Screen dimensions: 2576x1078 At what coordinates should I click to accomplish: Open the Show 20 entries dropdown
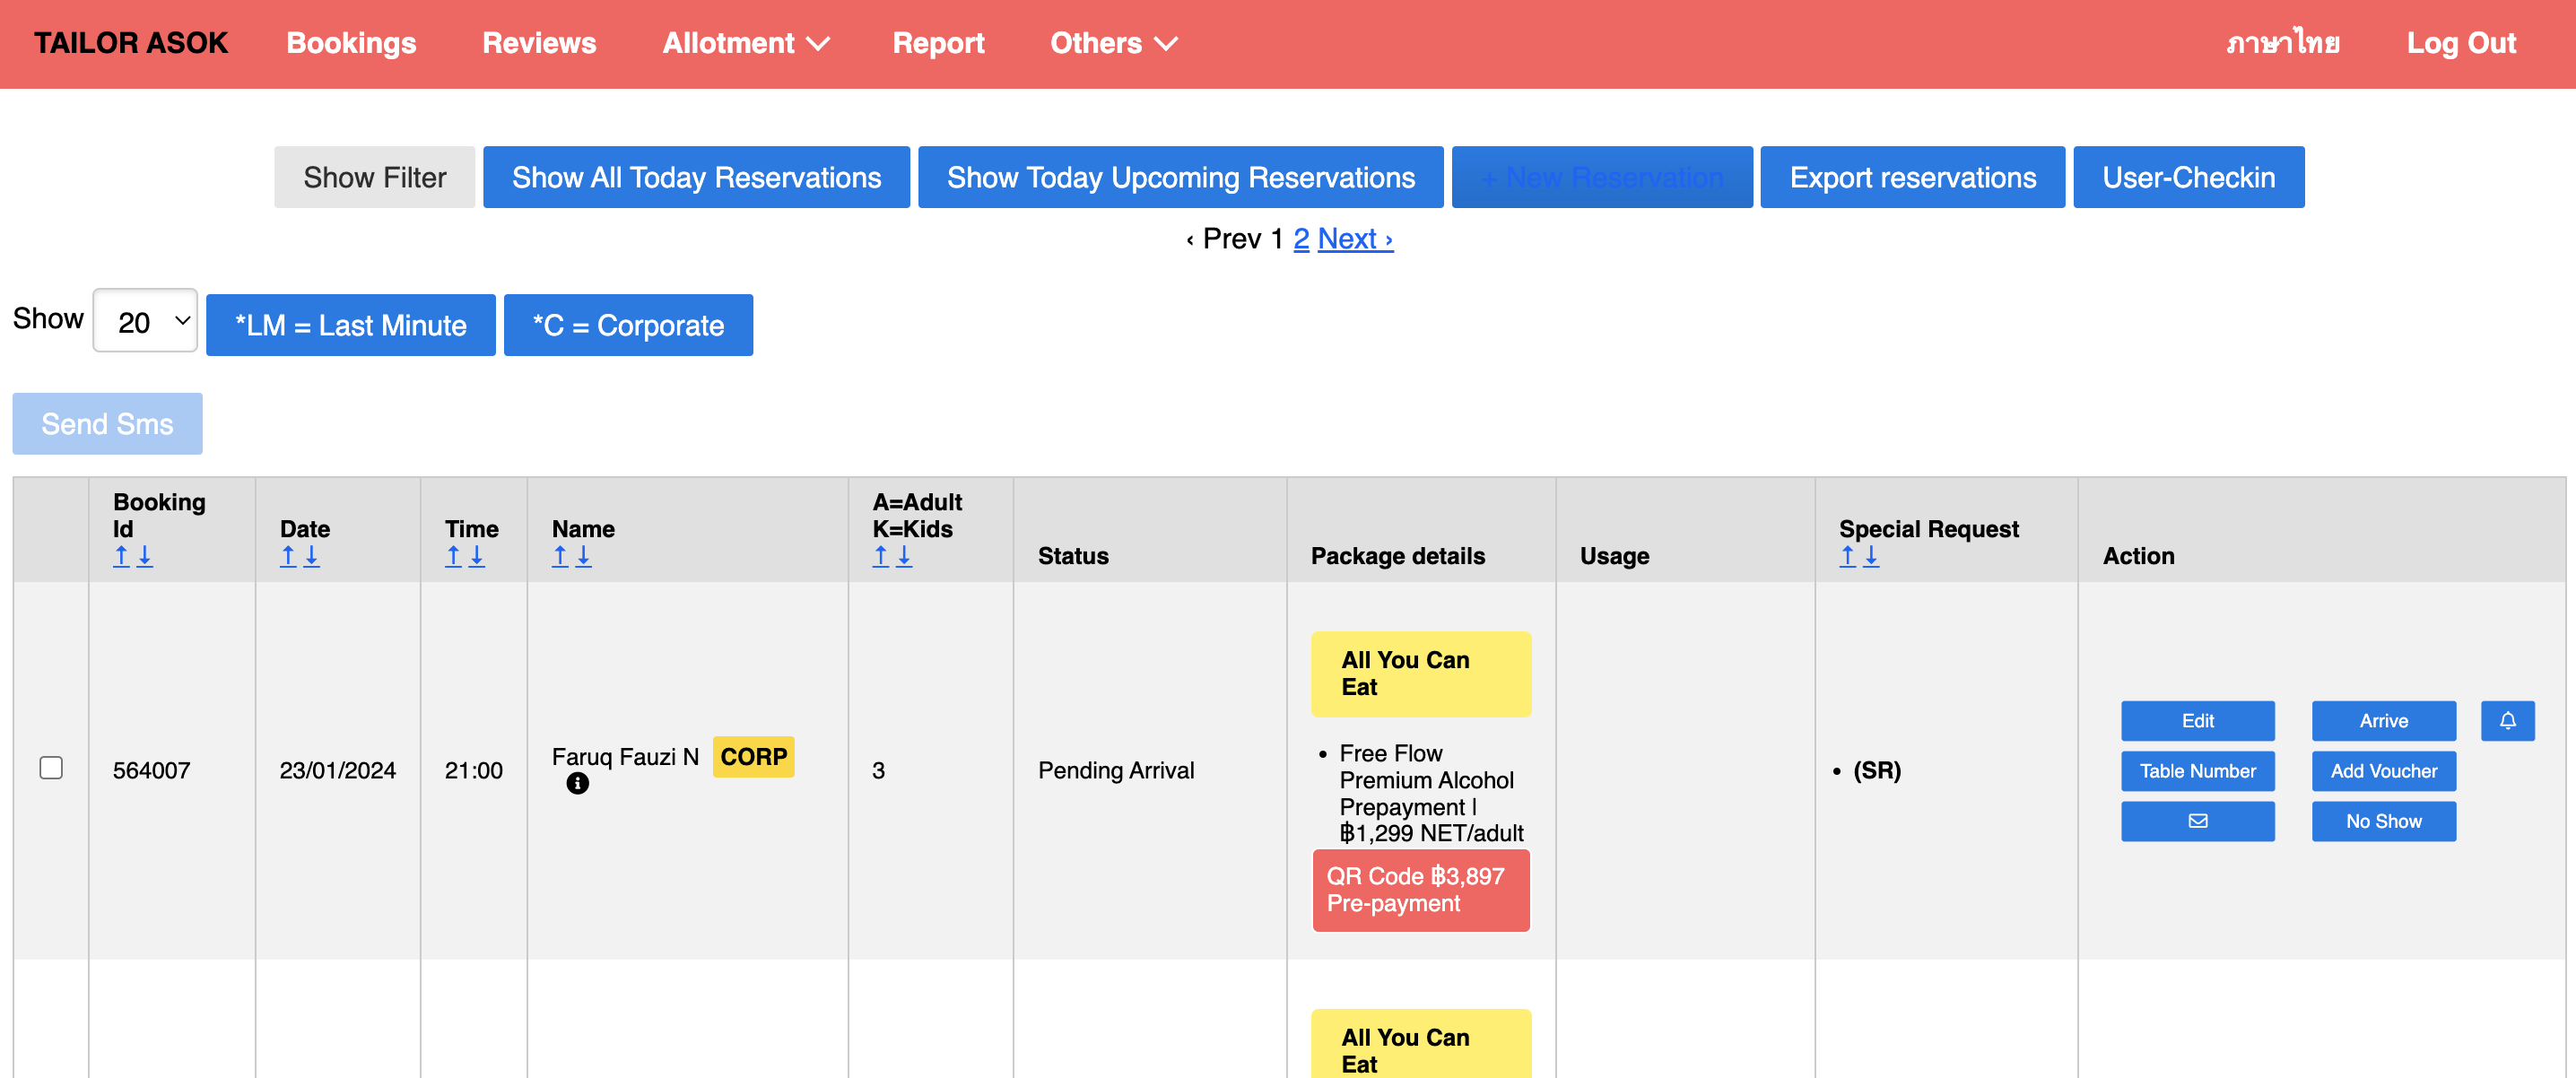tap(145, 321)
